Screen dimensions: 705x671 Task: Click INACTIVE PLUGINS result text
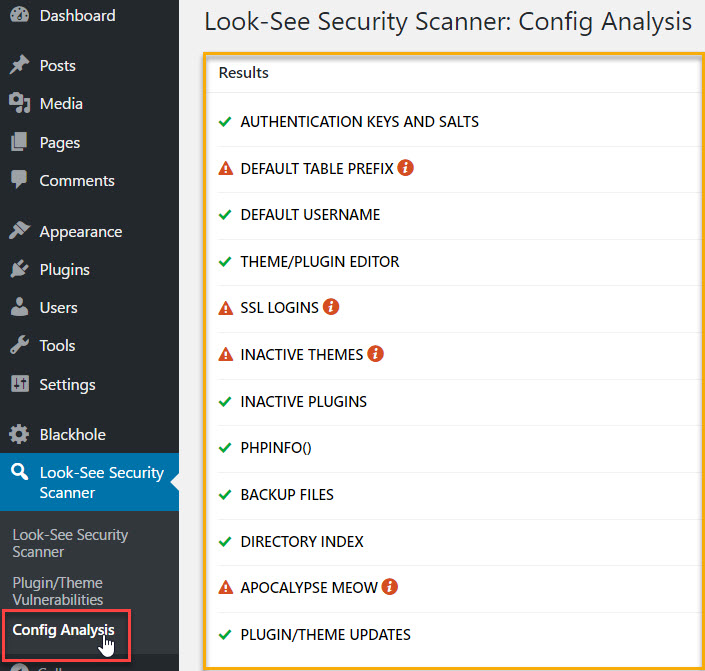click(x=303, y=401)
